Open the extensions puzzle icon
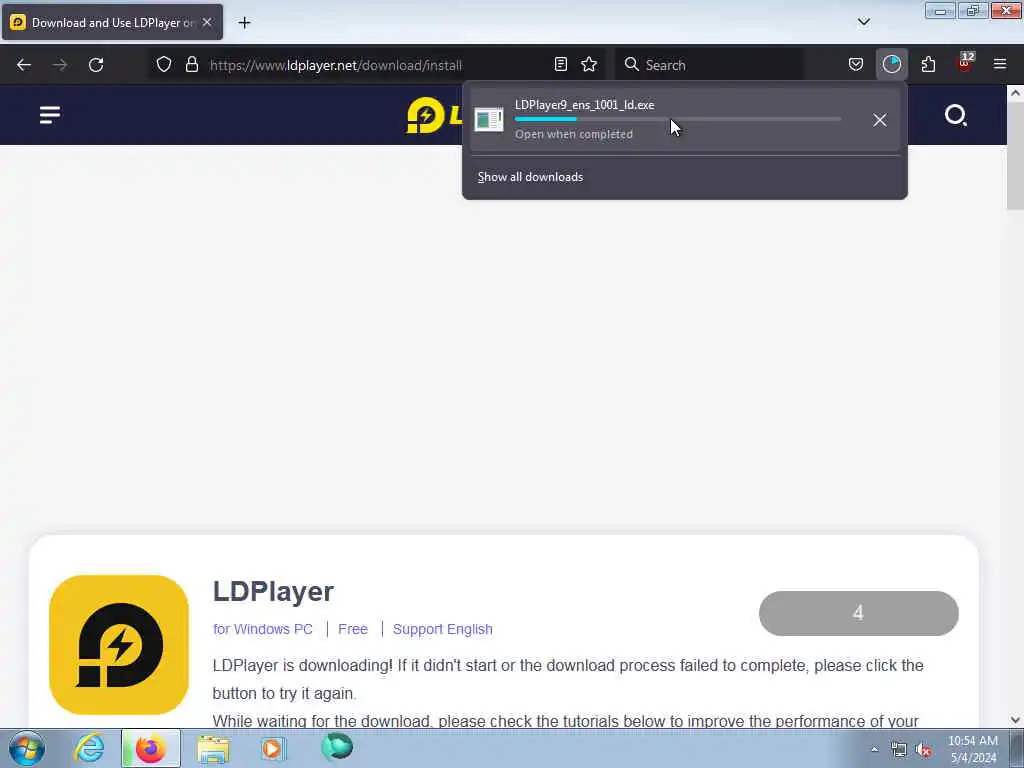 tap(928, 64)
